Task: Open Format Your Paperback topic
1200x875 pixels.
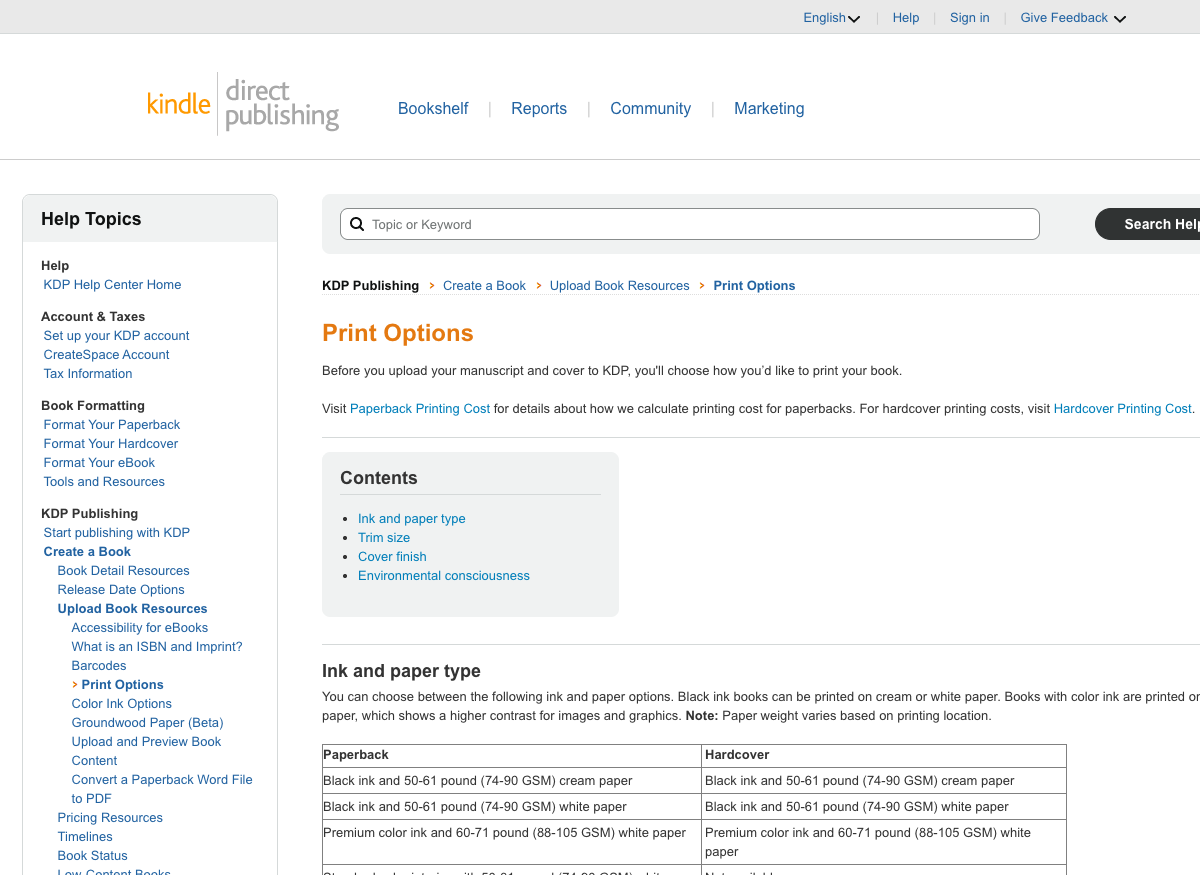Action: tap(112, 424)
